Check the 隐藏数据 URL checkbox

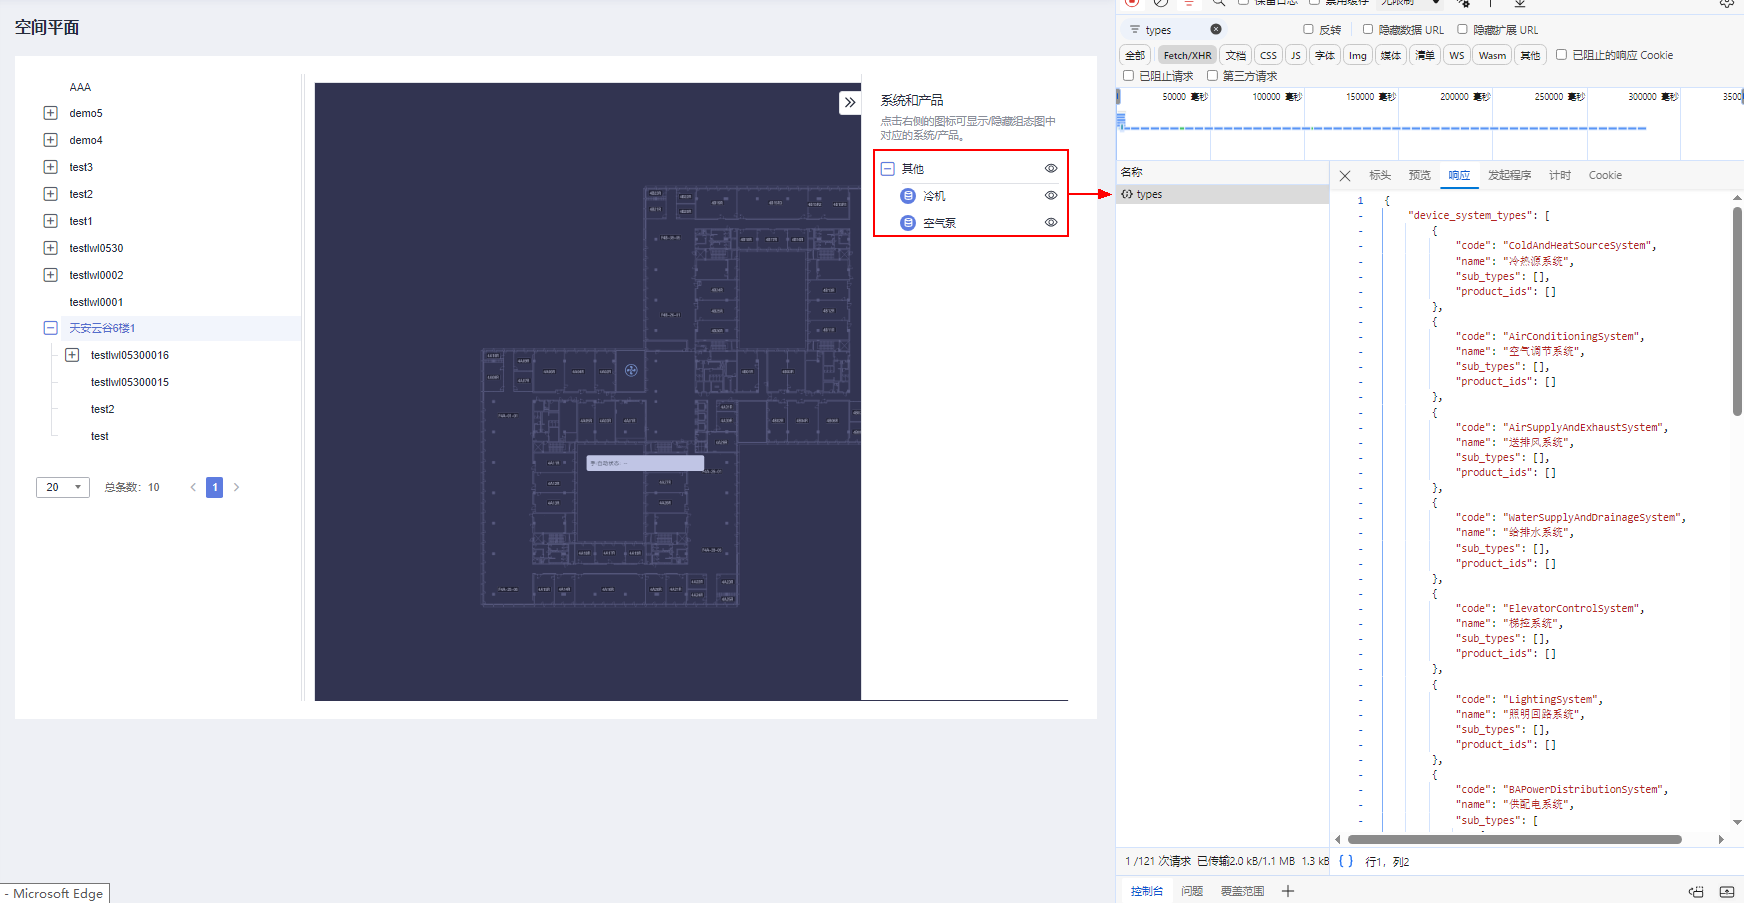pos(1368,29)
